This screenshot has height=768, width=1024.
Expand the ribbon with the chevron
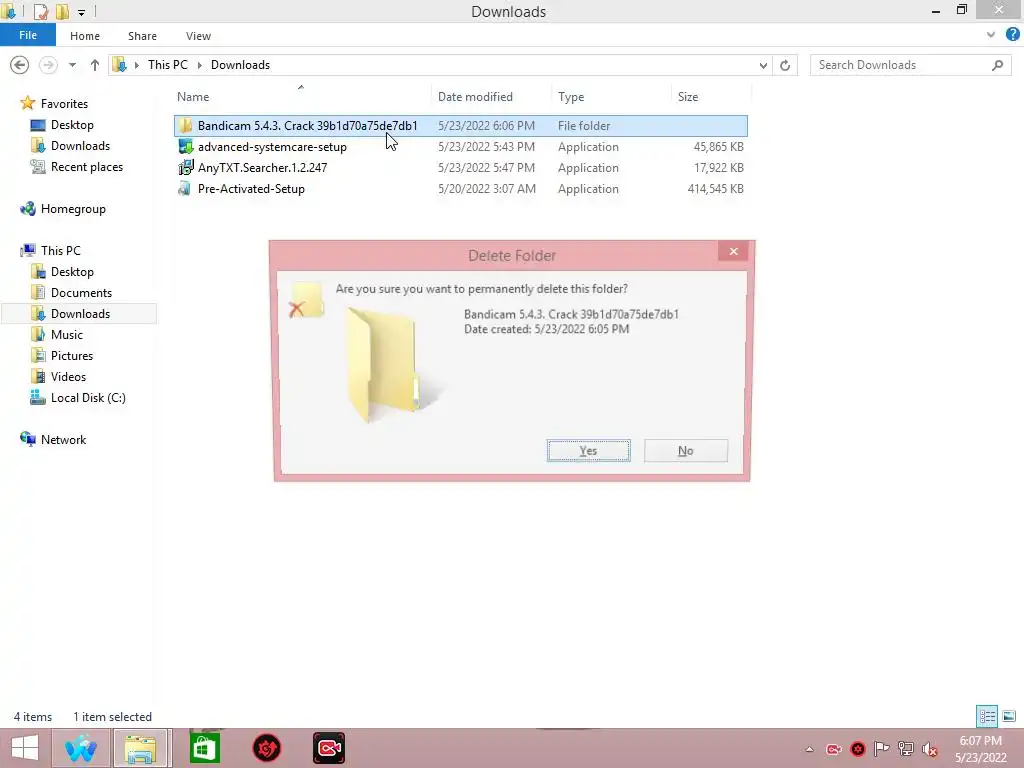point(991,35)
